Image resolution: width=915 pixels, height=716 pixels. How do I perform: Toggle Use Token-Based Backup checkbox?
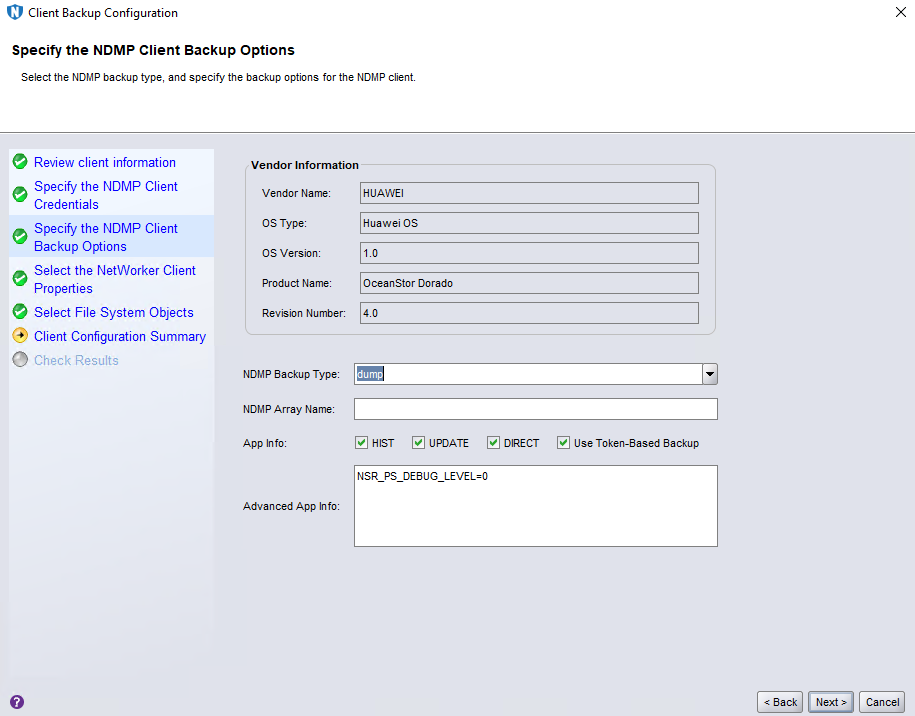point(563,443)
